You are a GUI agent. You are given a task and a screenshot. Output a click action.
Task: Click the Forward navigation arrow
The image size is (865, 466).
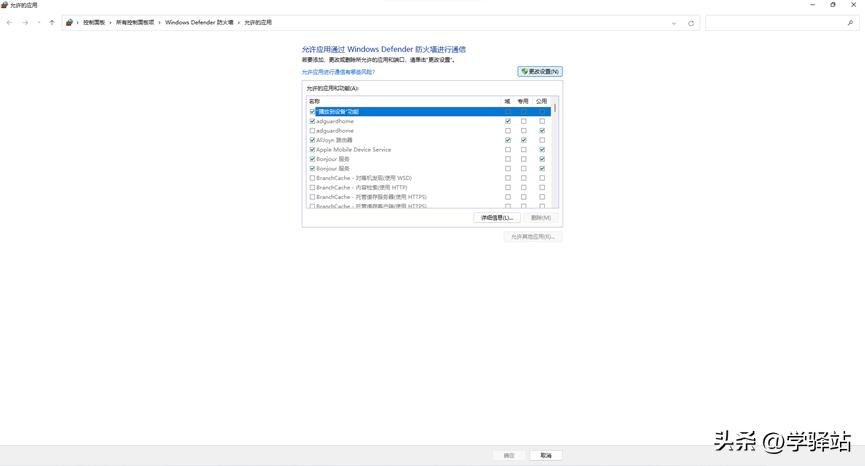25,23
